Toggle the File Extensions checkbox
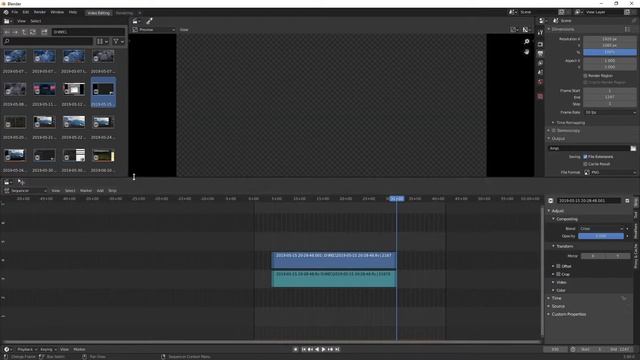The height and width of the screenshot is (360, 640). pos(585,157)
